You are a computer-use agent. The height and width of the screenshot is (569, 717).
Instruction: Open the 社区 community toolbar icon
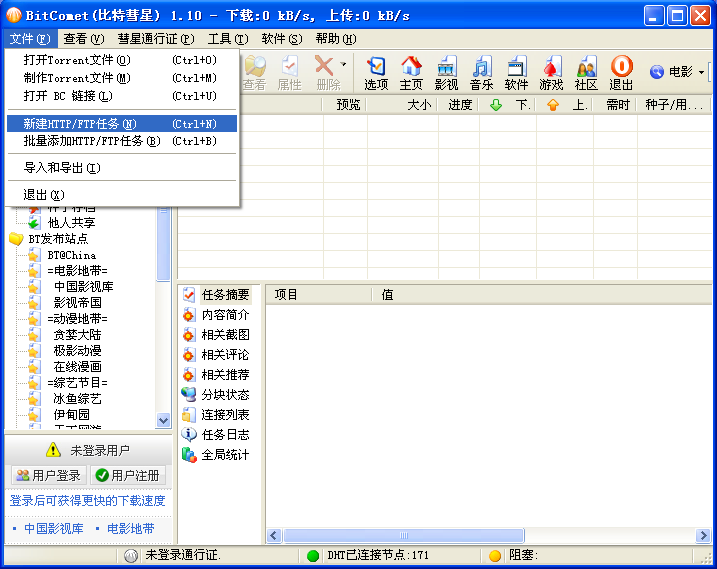[586, 73]
